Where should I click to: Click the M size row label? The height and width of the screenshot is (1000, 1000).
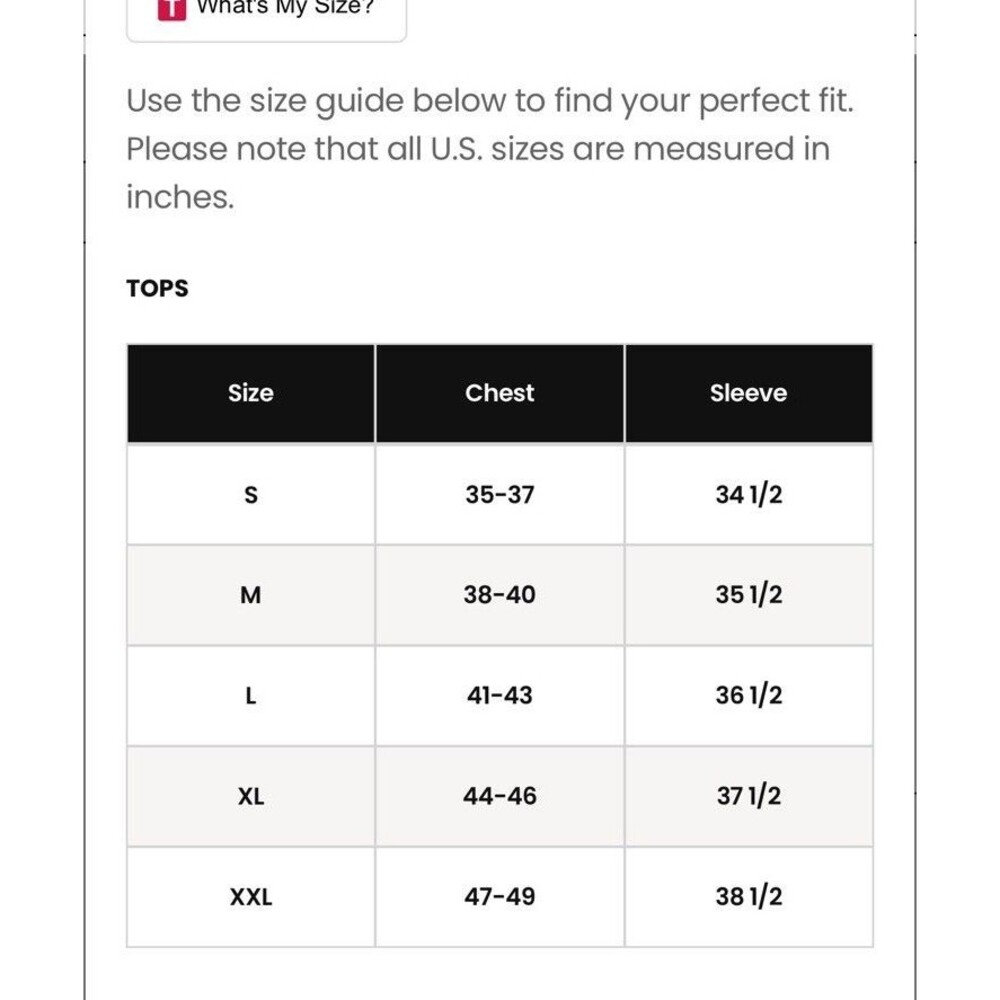tap(251, 594)
